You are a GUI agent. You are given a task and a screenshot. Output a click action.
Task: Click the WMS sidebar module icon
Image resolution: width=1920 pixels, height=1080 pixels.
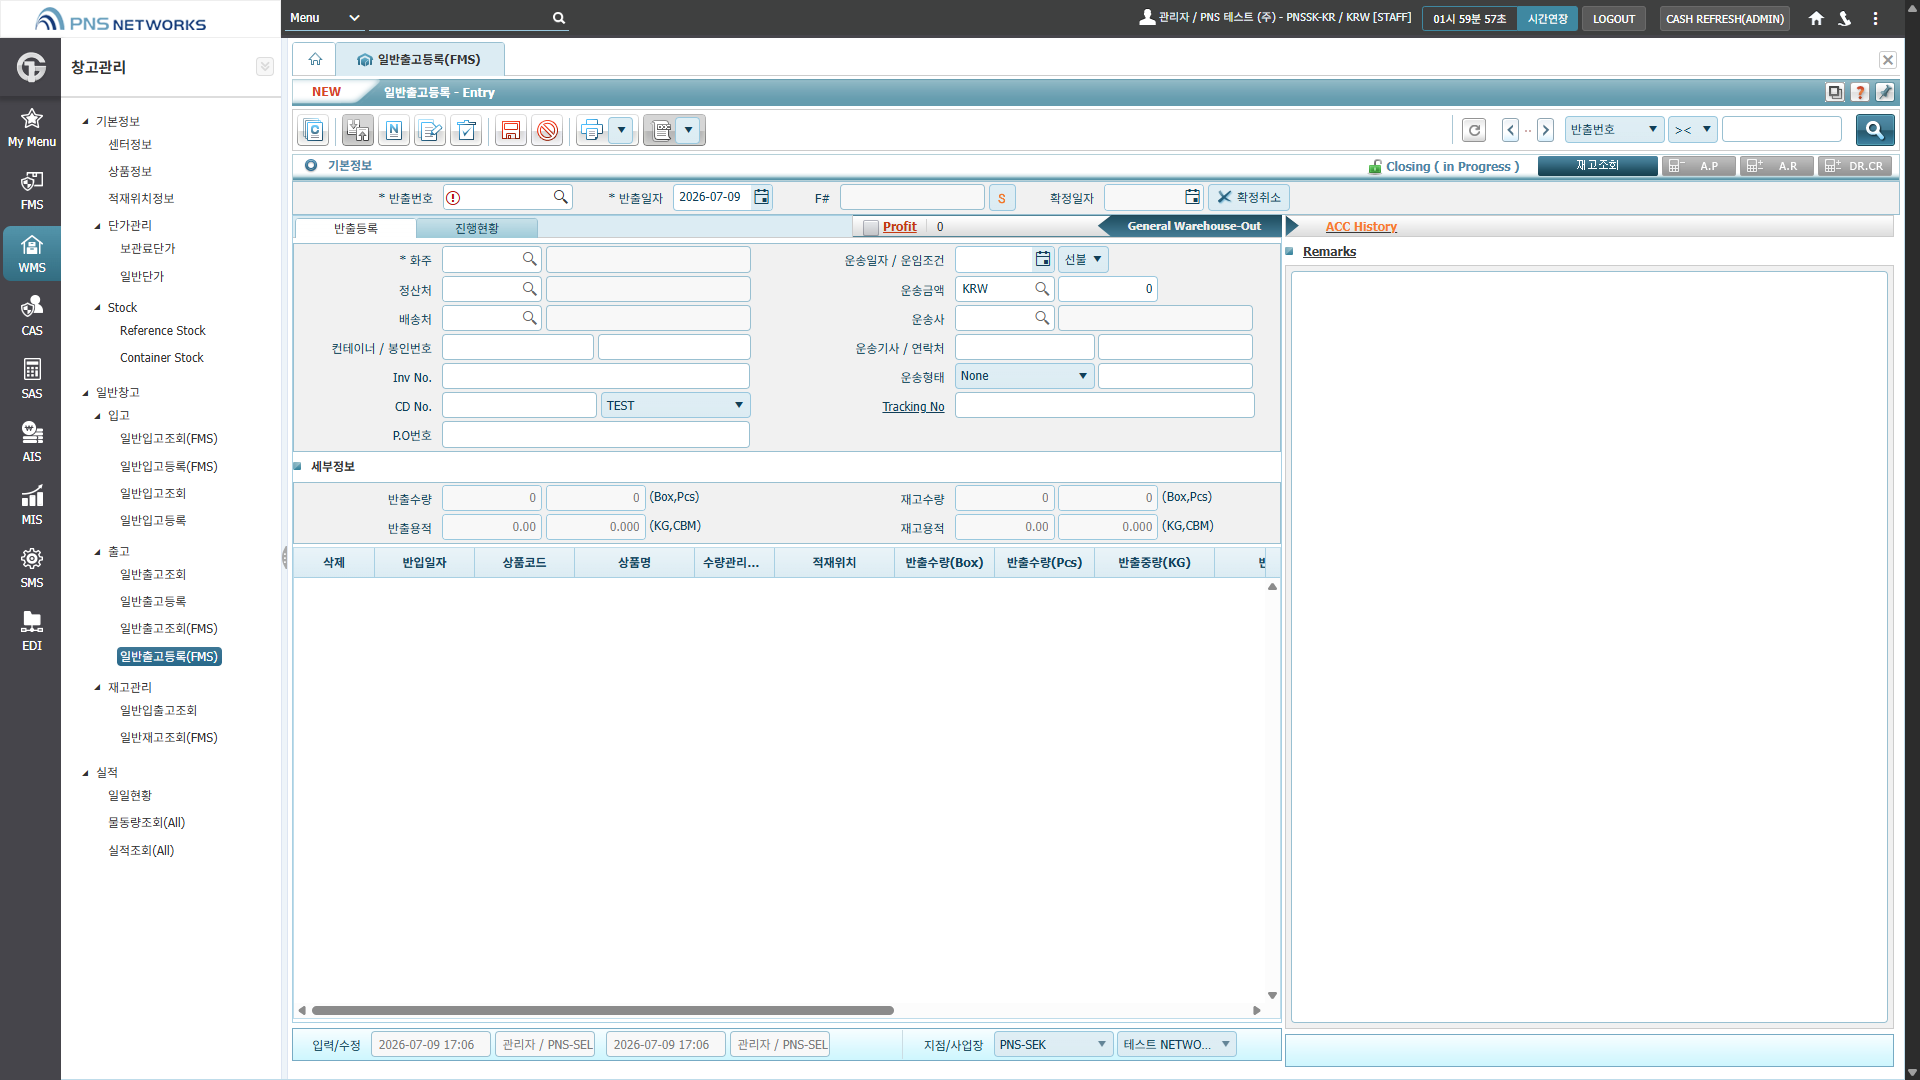[32, 253]
